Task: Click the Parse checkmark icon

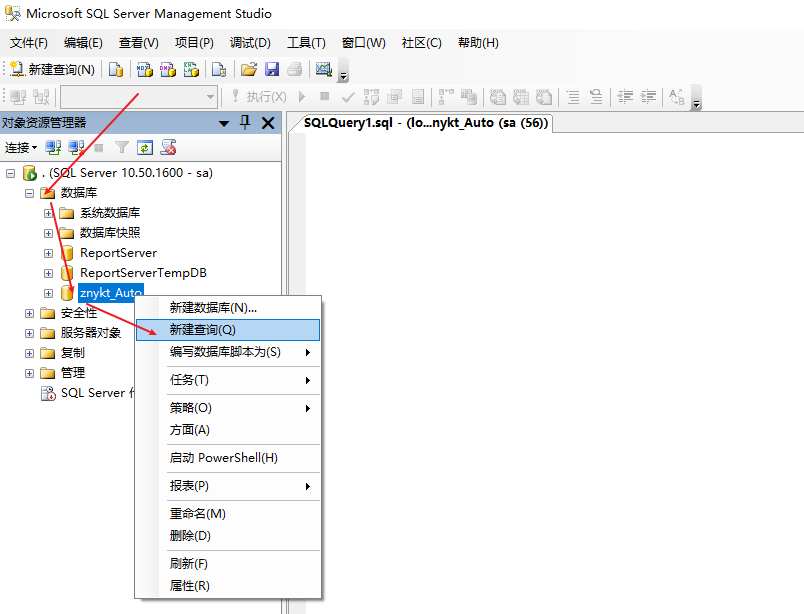Action: pyautogui.click(x=348, y=96)
